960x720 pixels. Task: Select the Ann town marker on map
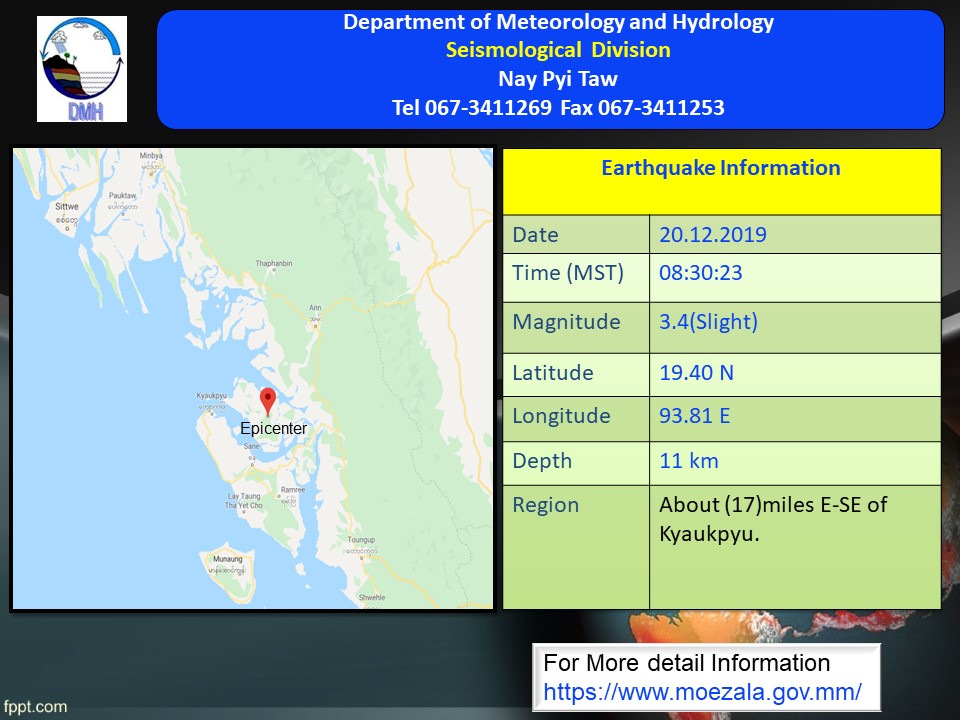(315, 310)
